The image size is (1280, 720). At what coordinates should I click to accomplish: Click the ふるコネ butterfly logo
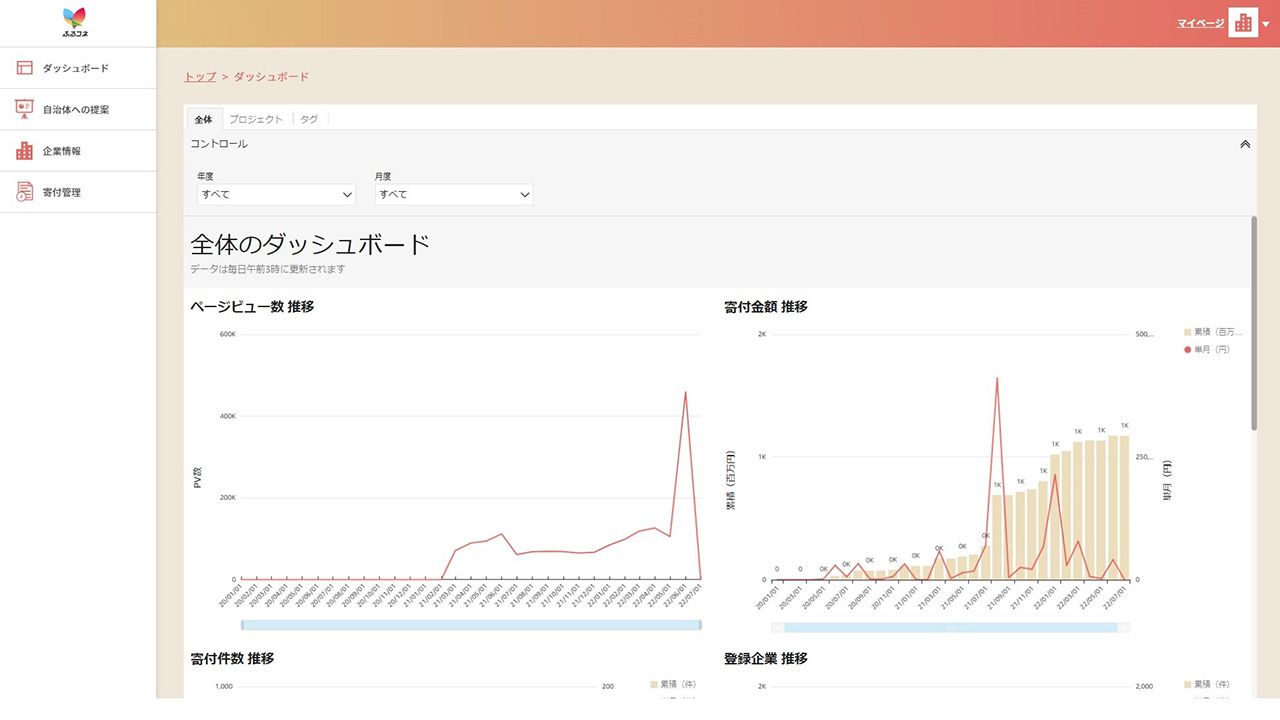(74, 22)
